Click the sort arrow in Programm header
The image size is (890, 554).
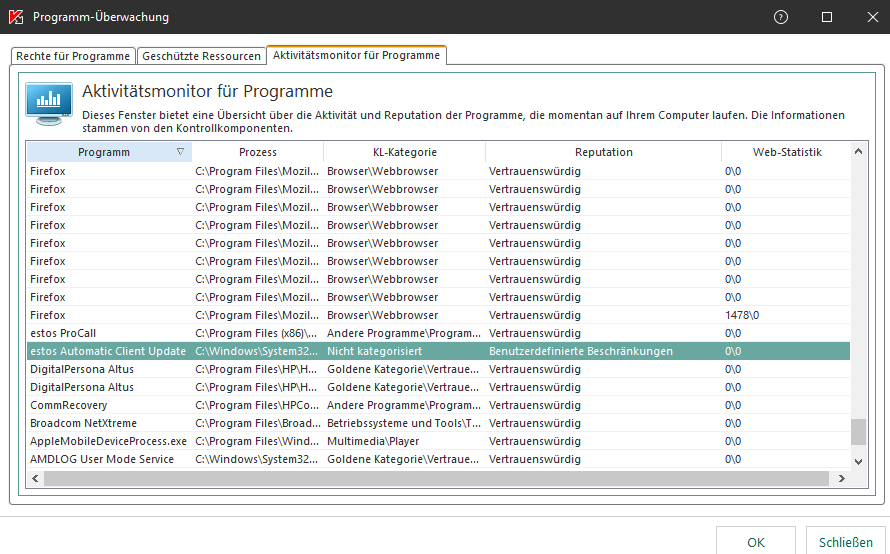[x=180, y=152]
